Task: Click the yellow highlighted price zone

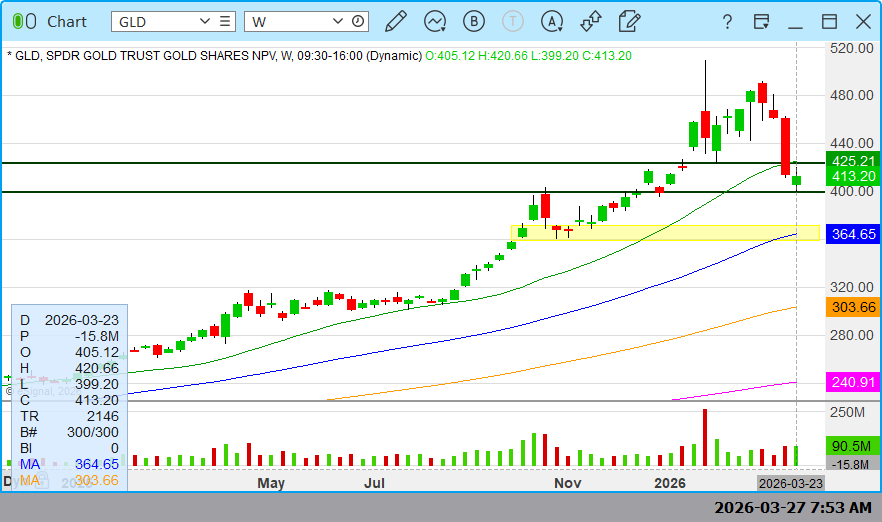Action: tap(665, 233)
